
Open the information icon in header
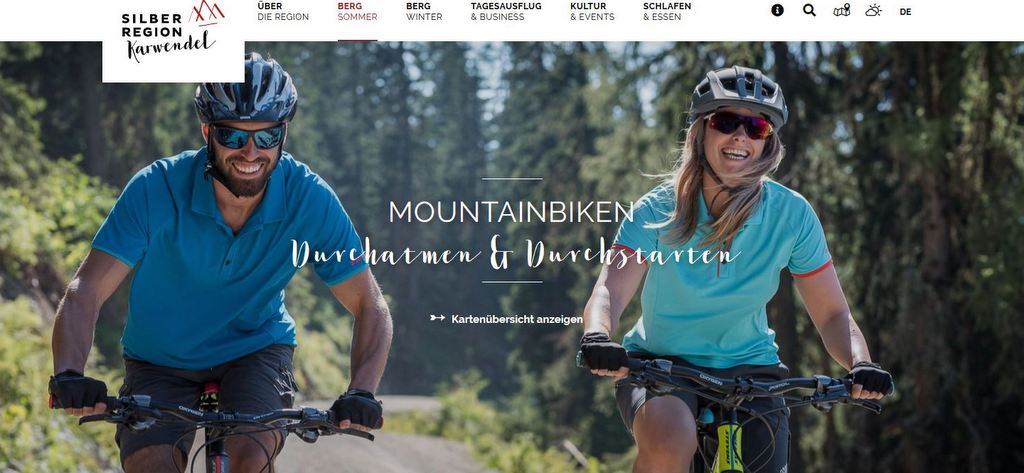pos(777,10)
